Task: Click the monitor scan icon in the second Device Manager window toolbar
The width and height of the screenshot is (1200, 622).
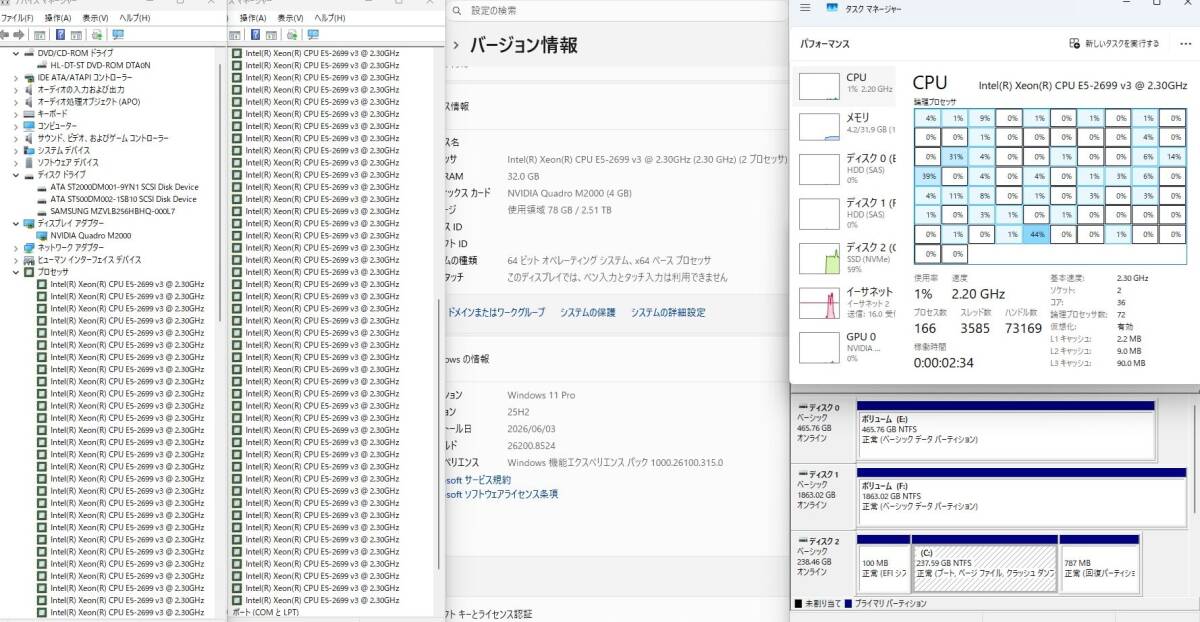Action: click(x=313, y=34)
